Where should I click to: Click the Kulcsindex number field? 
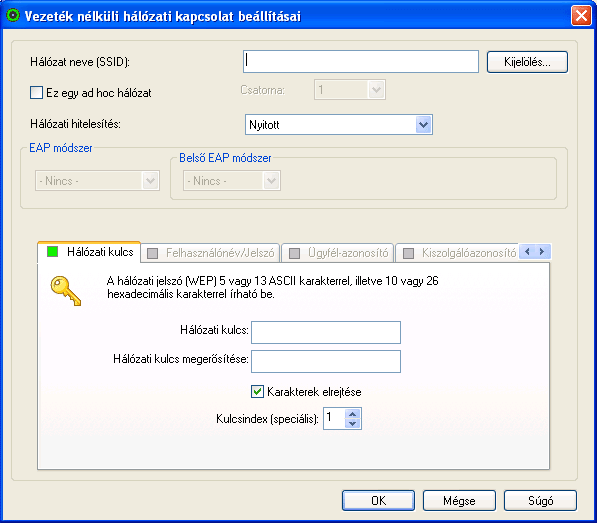334,418
